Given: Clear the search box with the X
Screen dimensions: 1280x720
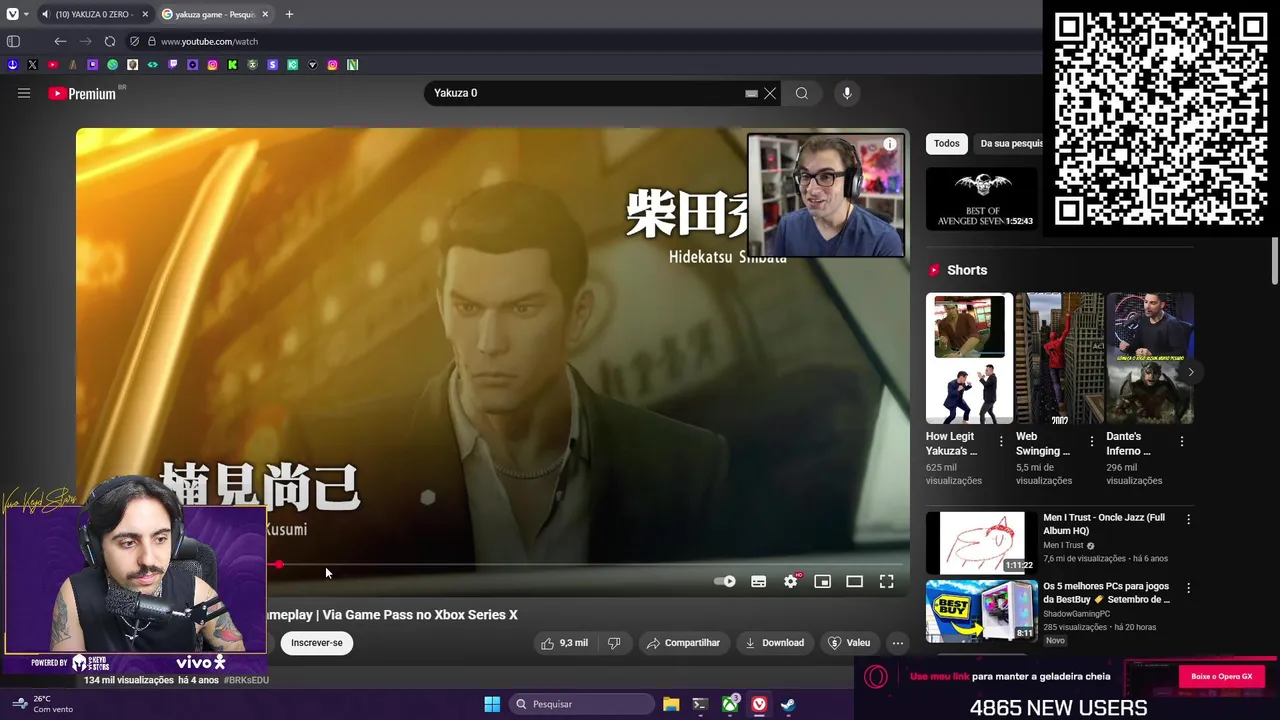Looking at the screenshot, I should 770,93.
